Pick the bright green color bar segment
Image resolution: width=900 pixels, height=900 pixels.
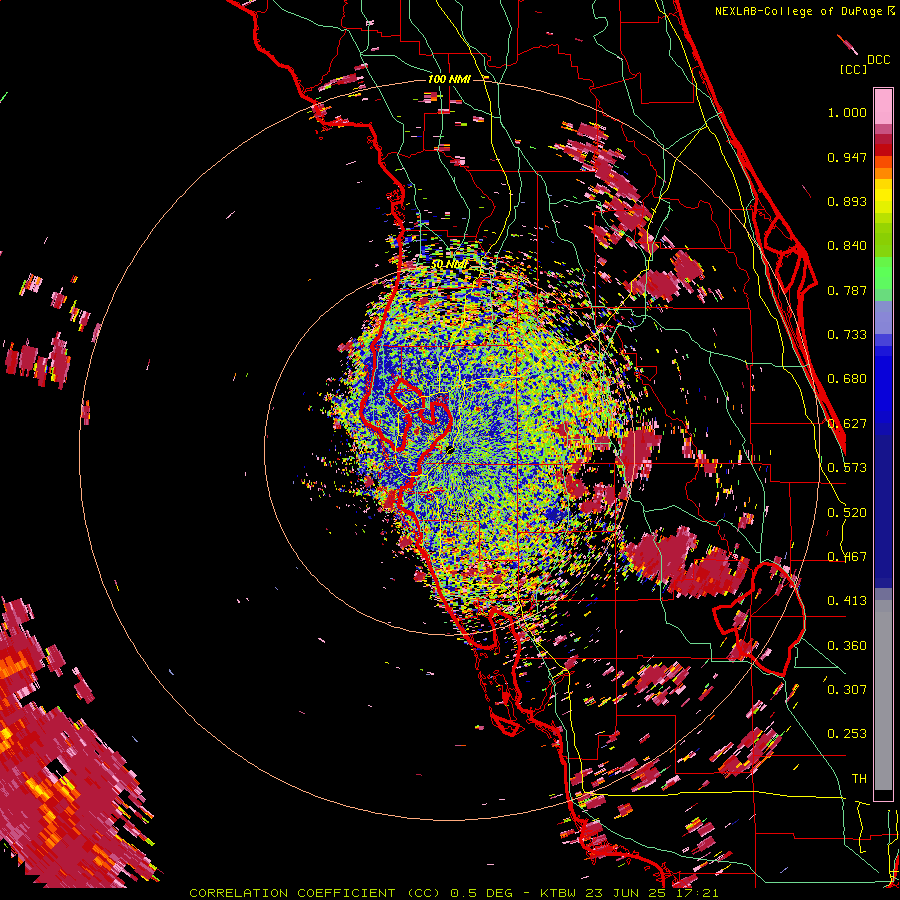[883, 271]
